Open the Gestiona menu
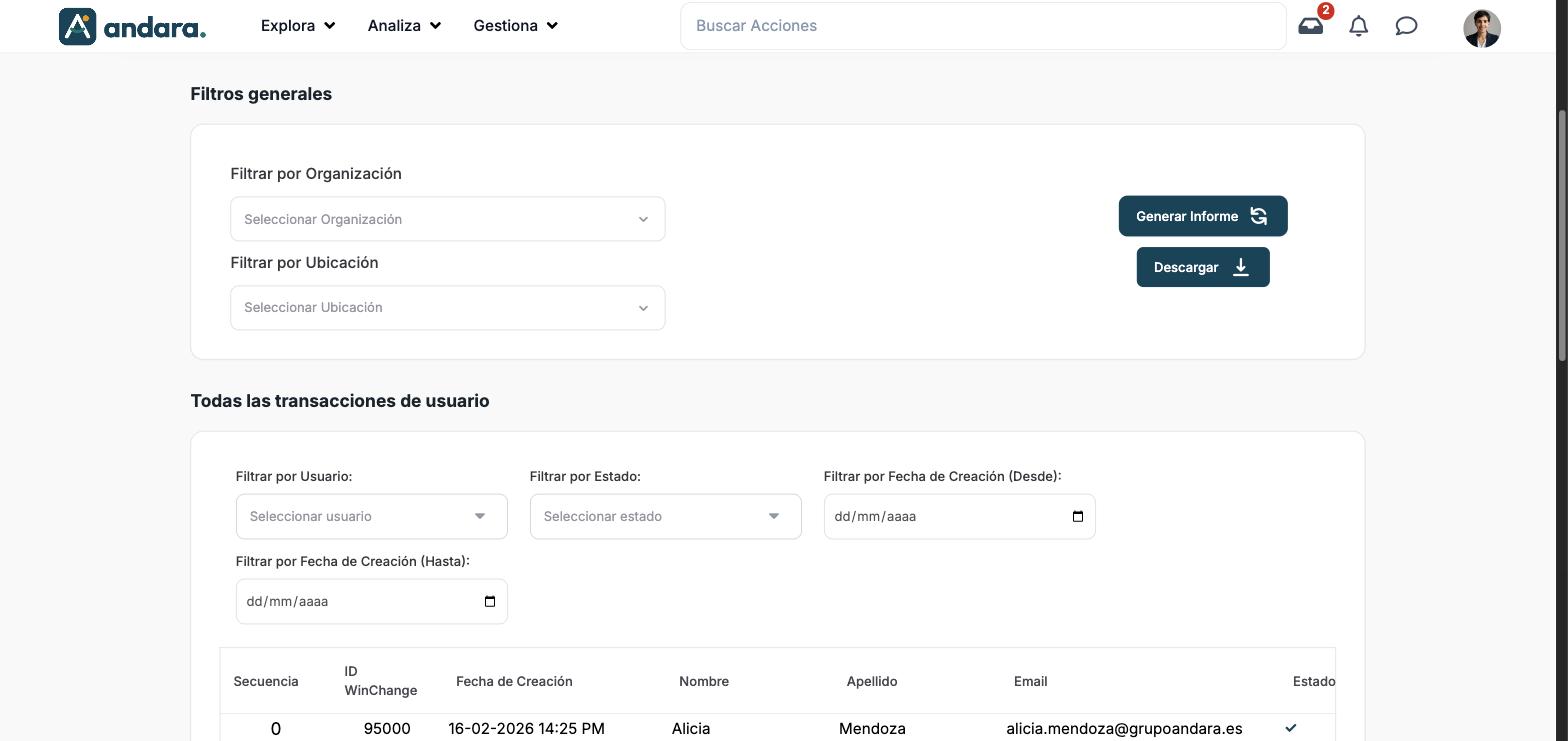 (x=515, y=26)
